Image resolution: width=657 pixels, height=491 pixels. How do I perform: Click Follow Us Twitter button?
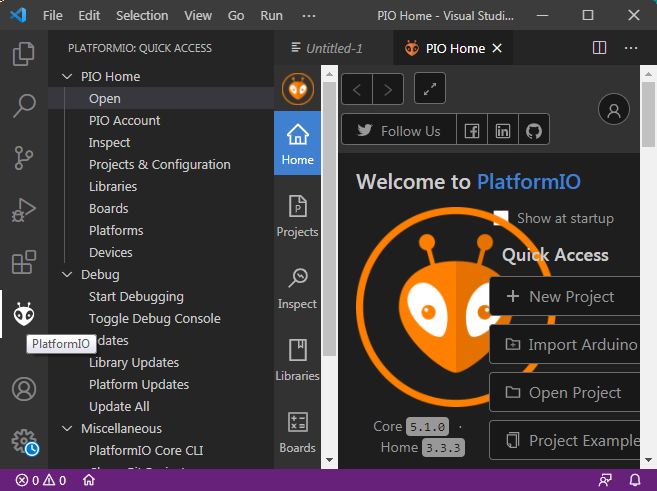click(x=399, y=130)
